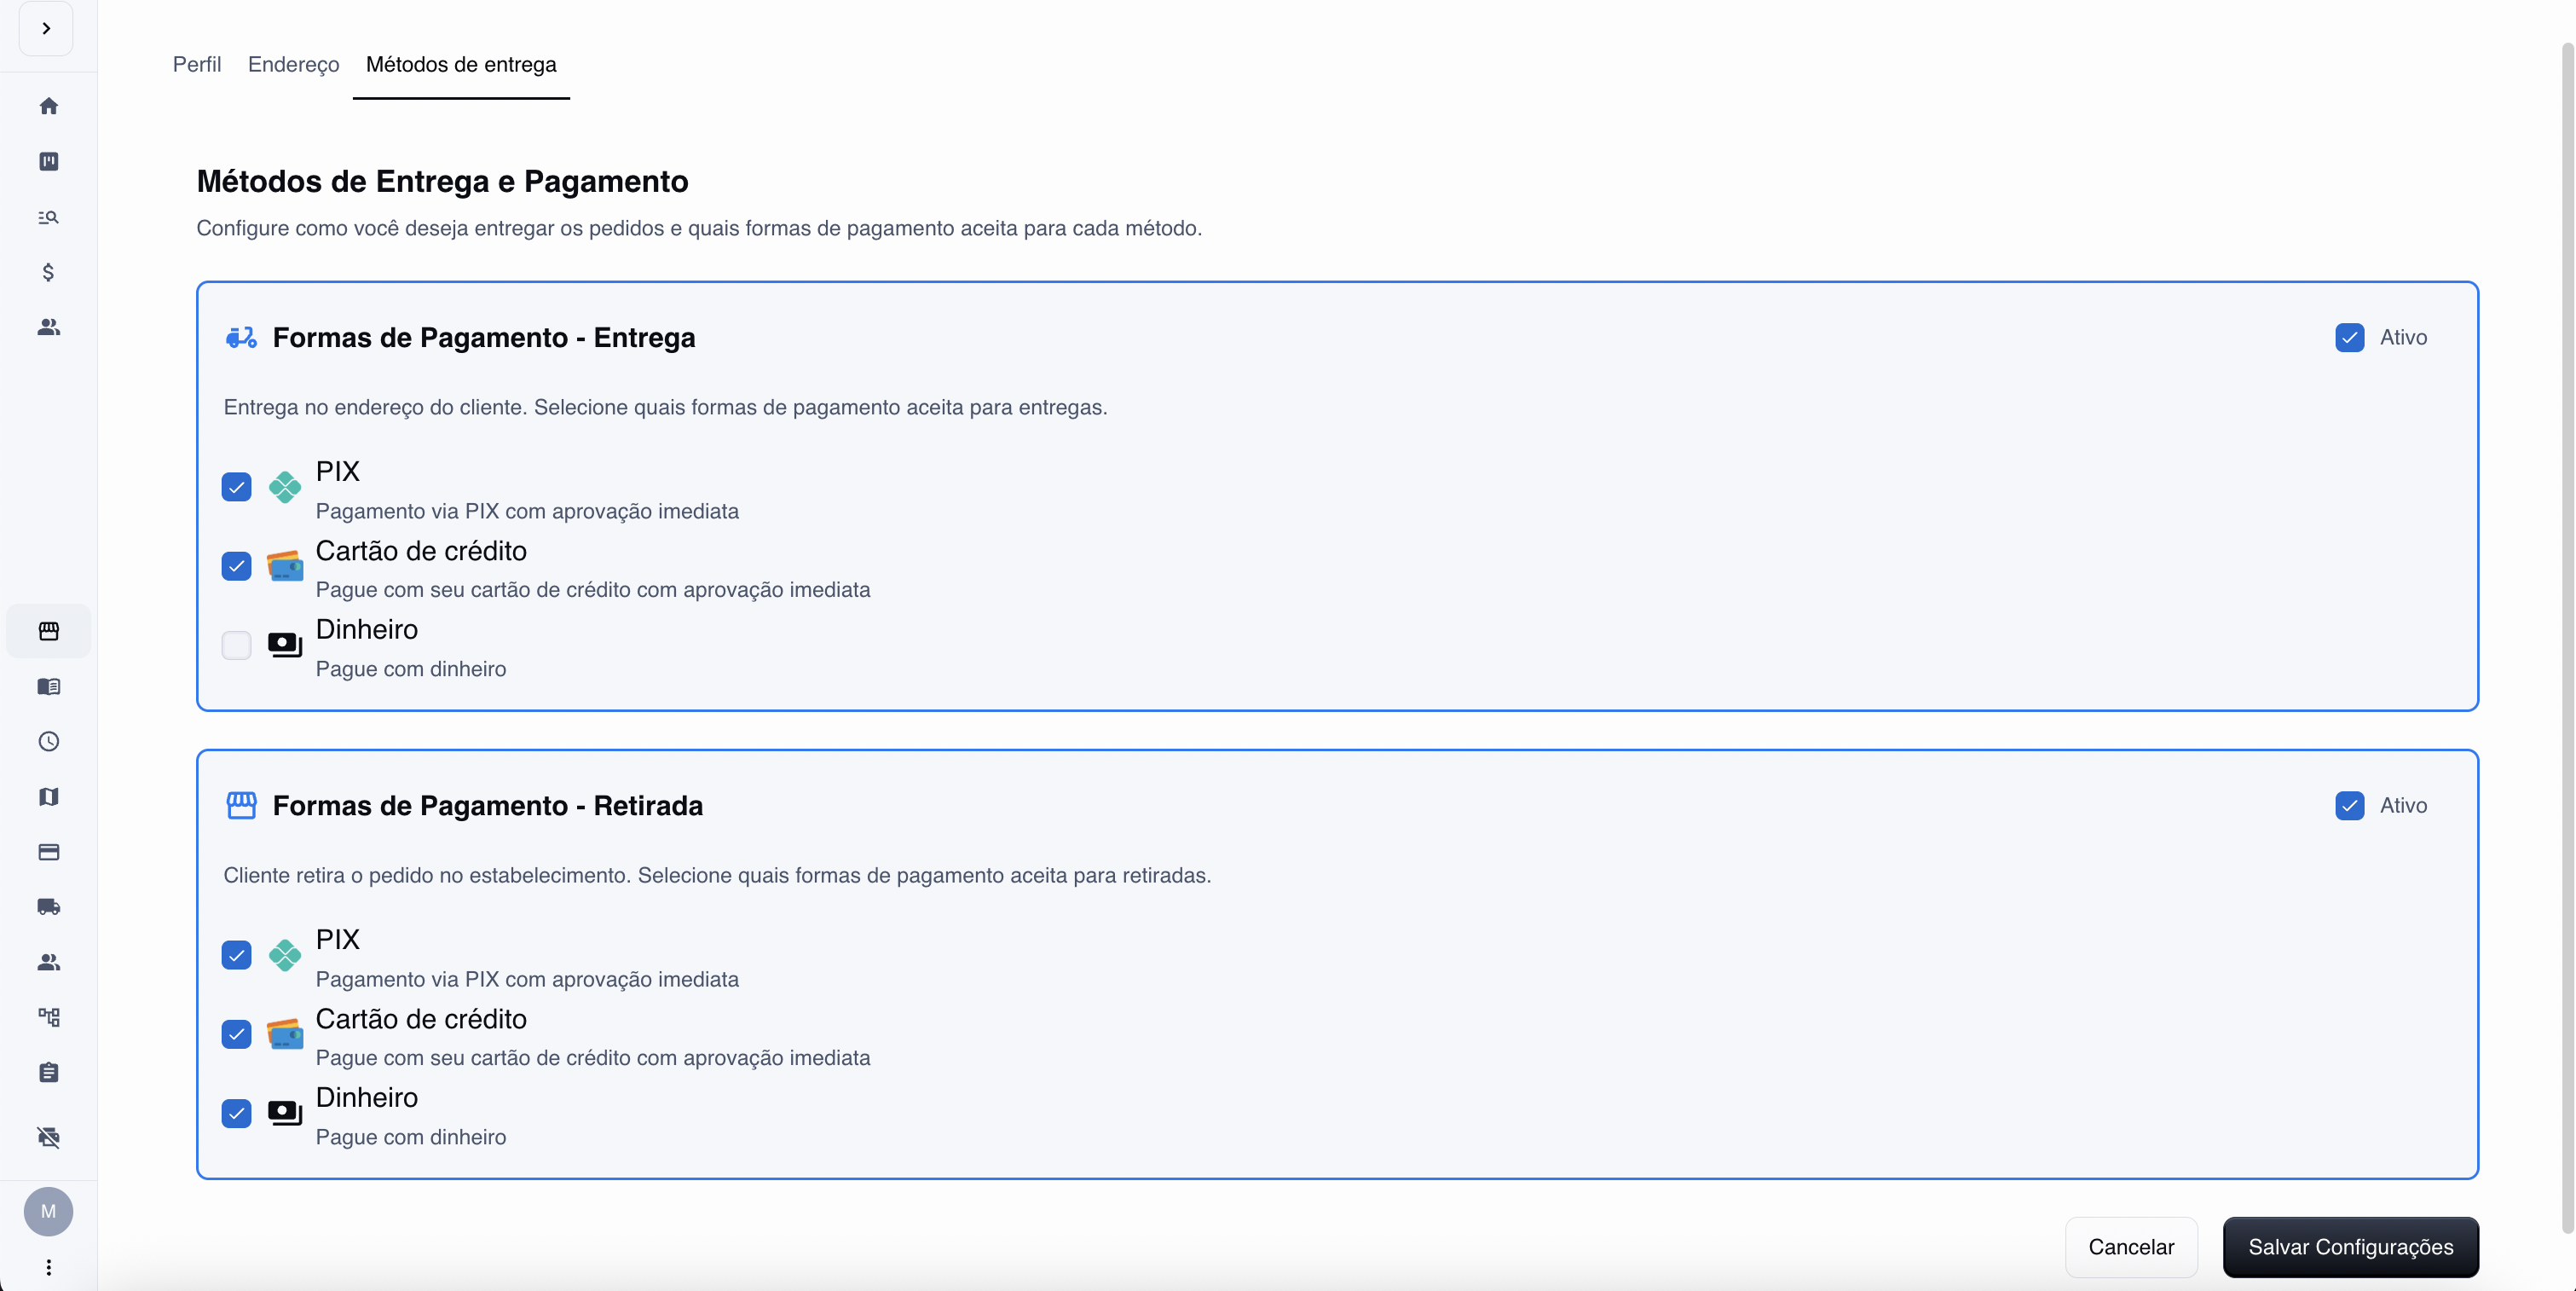Click the dollar sign finances icon
This screenshot has height=1291, width=2576.
click(x=48, y=272)
